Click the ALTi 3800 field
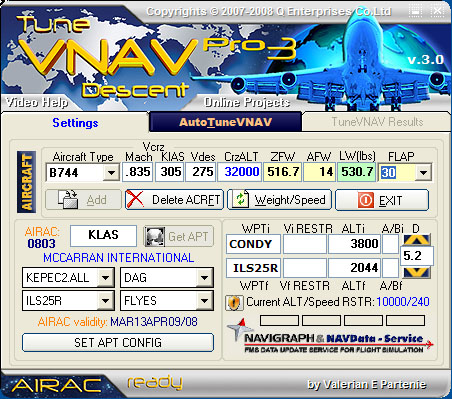 coord(354,244)
